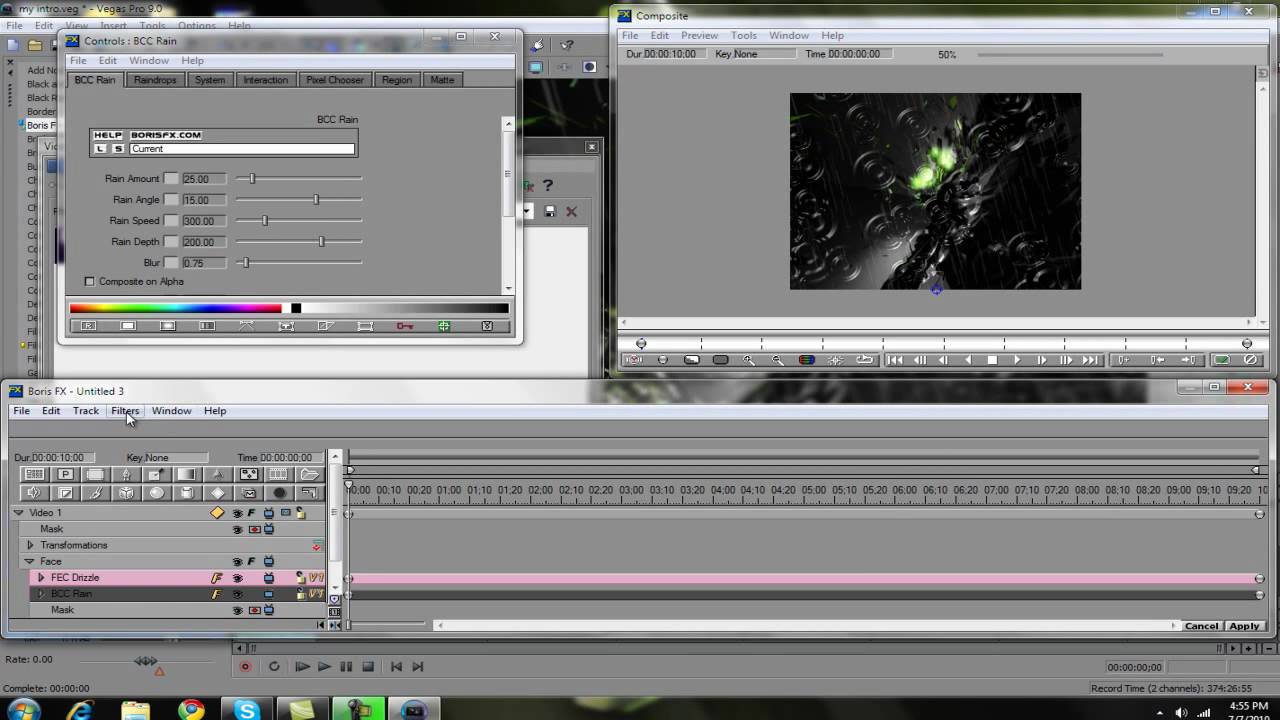Collapse the Video 1 track

[x=18, y=513]
